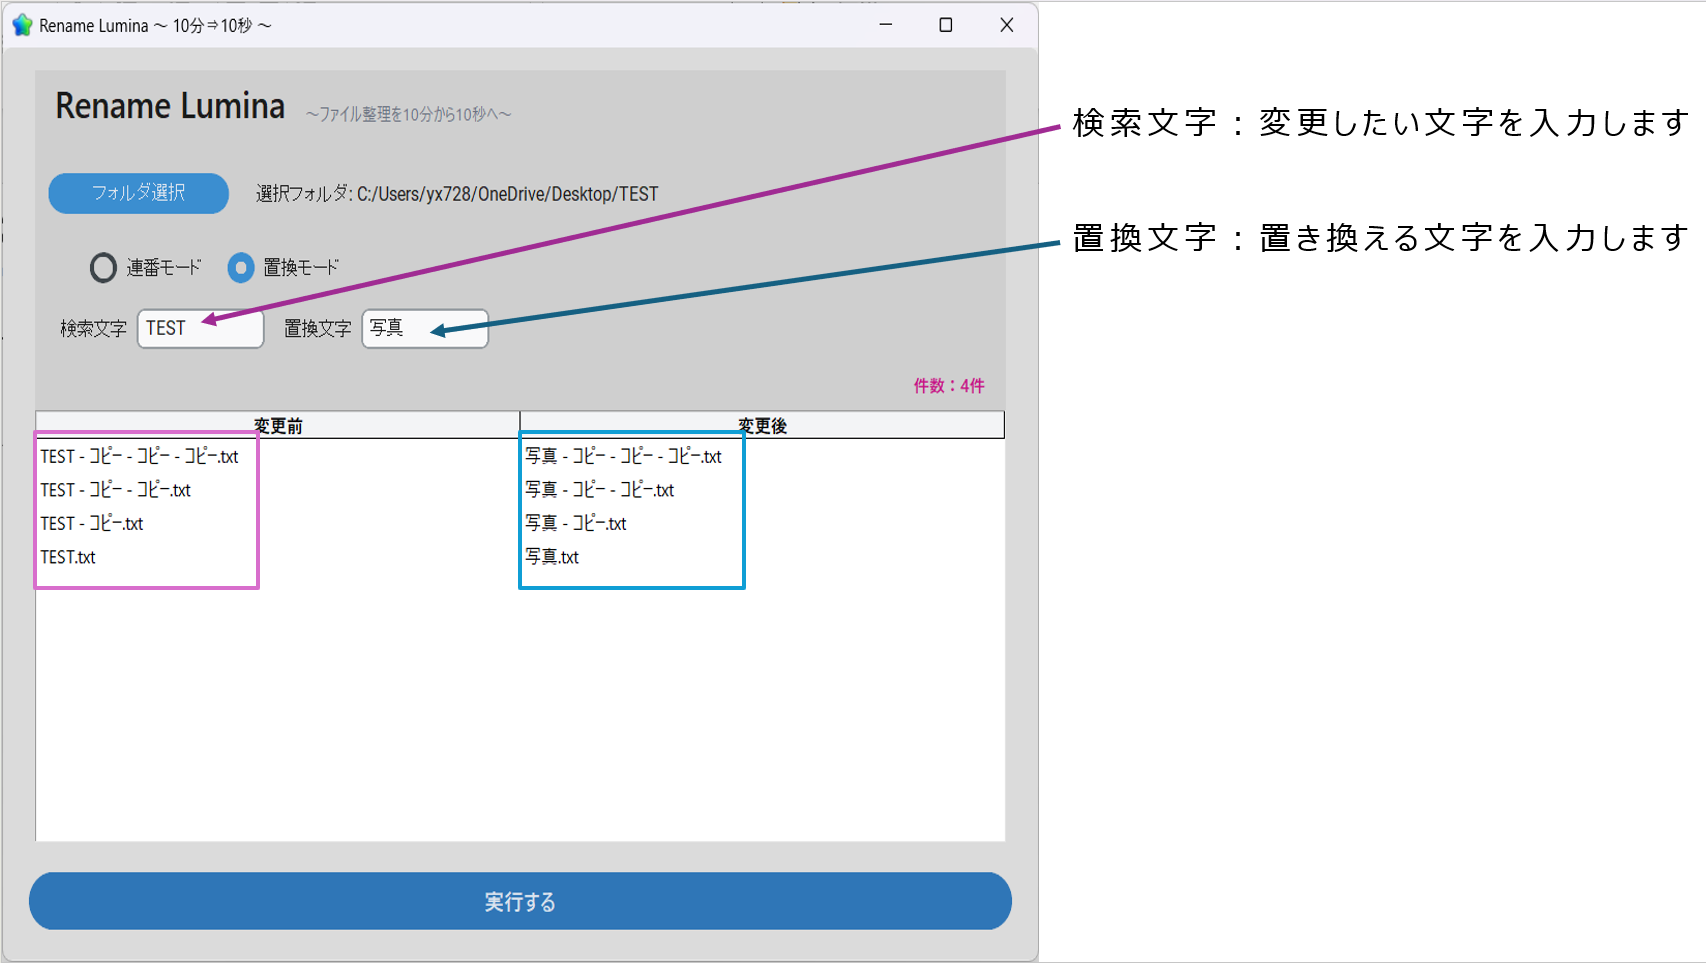This screenshot has height=963, width=1706.
Task: Close the Rename Lumina window
Action: 1006,25
